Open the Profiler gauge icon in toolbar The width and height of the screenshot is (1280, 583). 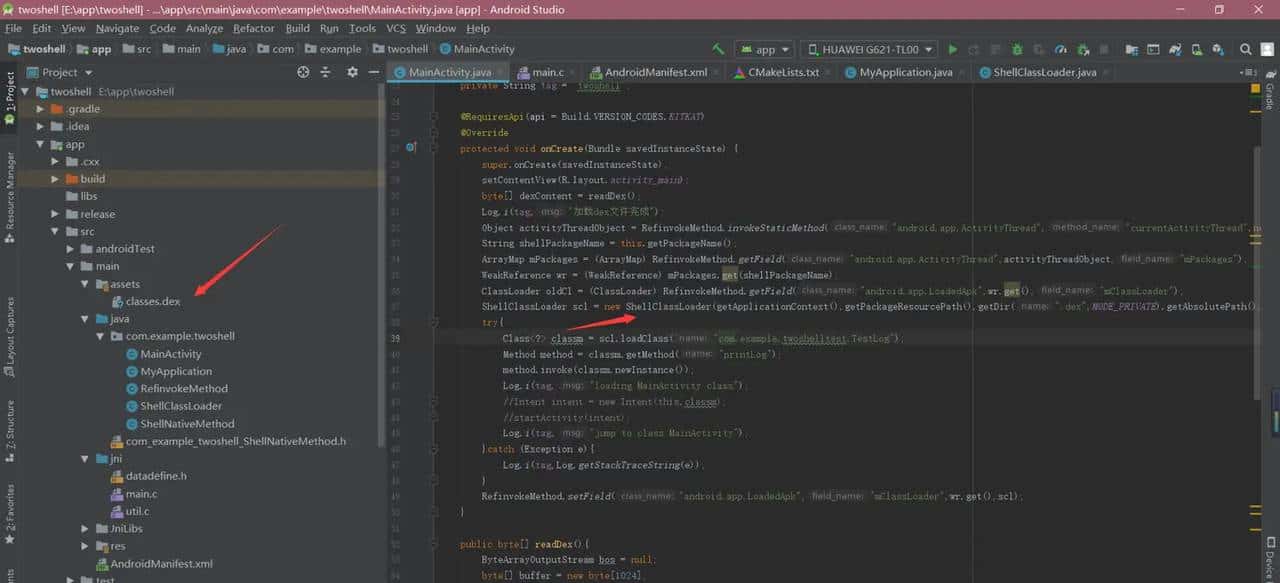coord(1061,49)
